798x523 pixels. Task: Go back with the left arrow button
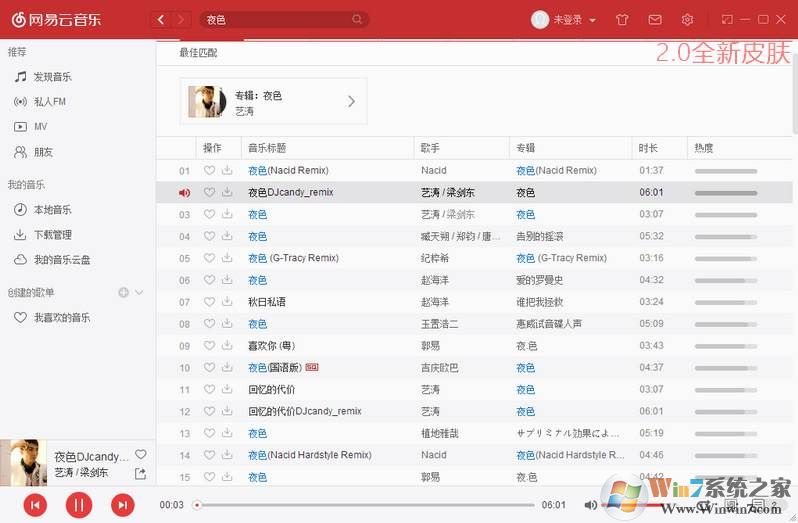(161, 20)
